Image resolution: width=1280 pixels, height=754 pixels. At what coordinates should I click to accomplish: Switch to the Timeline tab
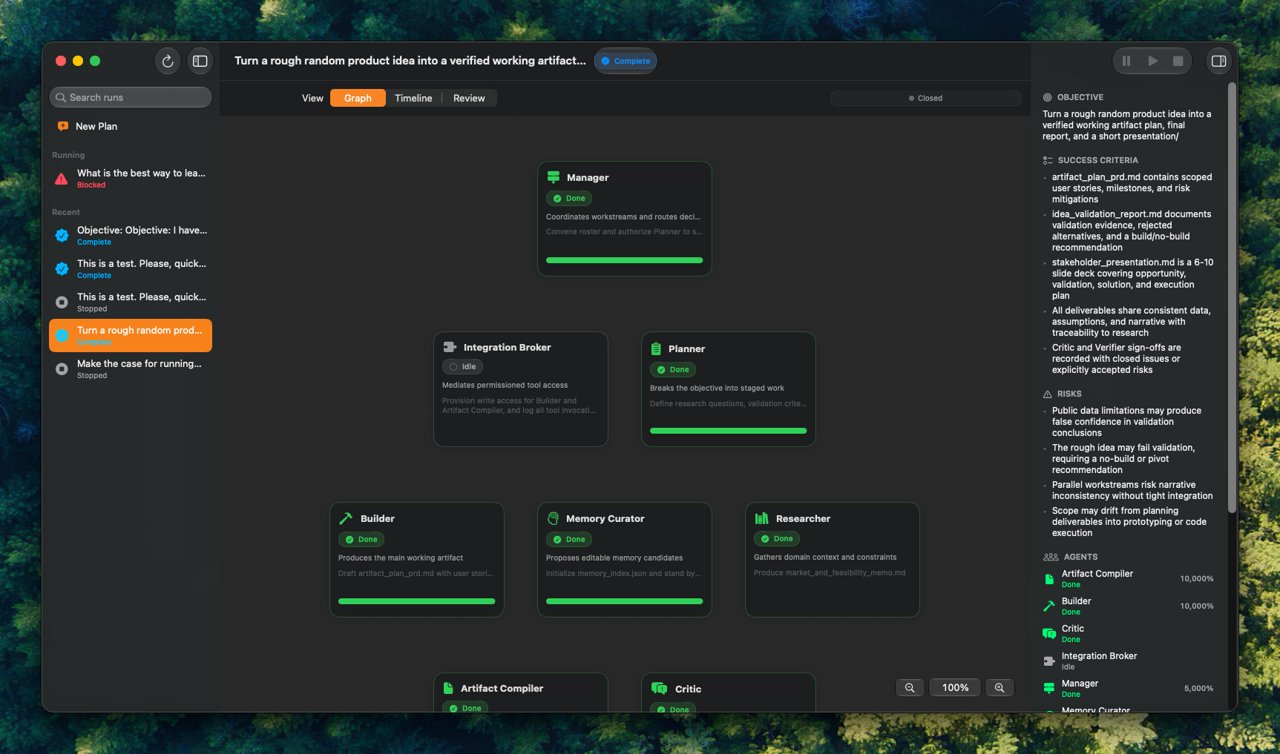pos(413,98)
